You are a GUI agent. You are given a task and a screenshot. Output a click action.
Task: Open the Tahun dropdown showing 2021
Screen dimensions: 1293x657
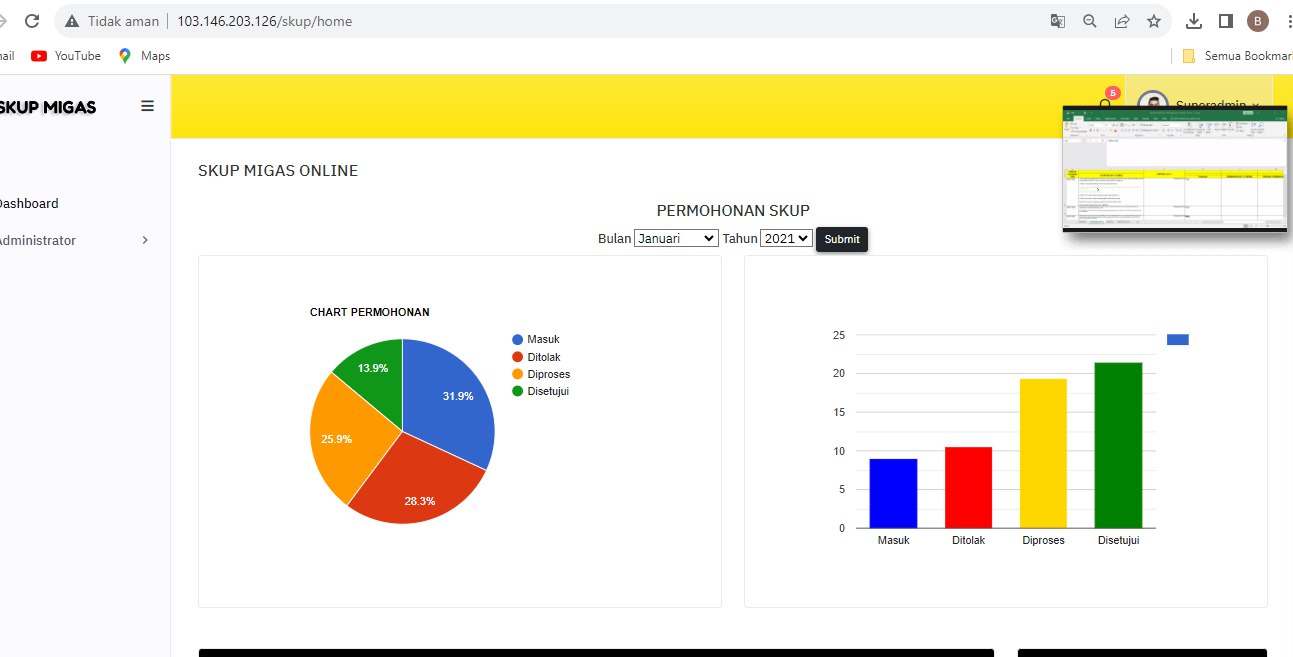[x=786, y=239]
